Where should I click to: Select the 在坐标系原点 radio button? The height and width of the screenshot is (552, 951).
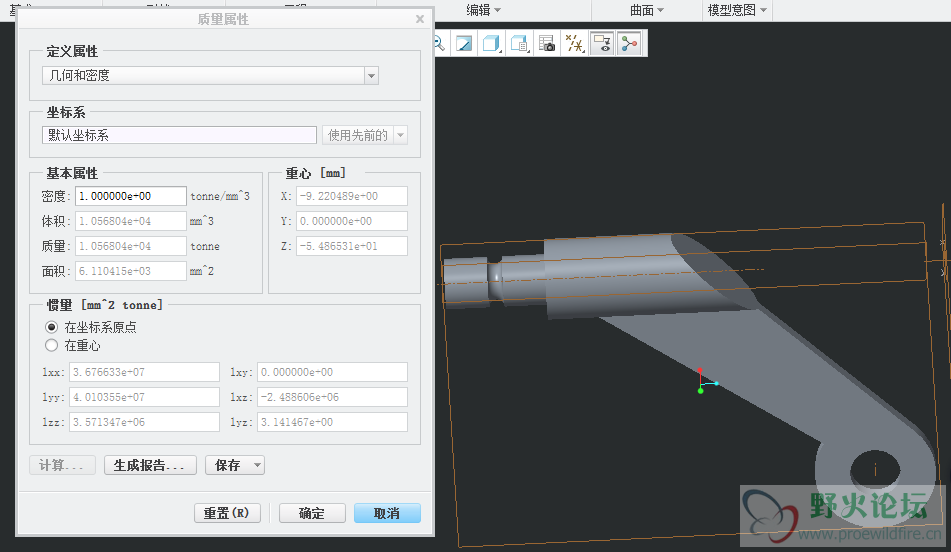tap(52, 327)
